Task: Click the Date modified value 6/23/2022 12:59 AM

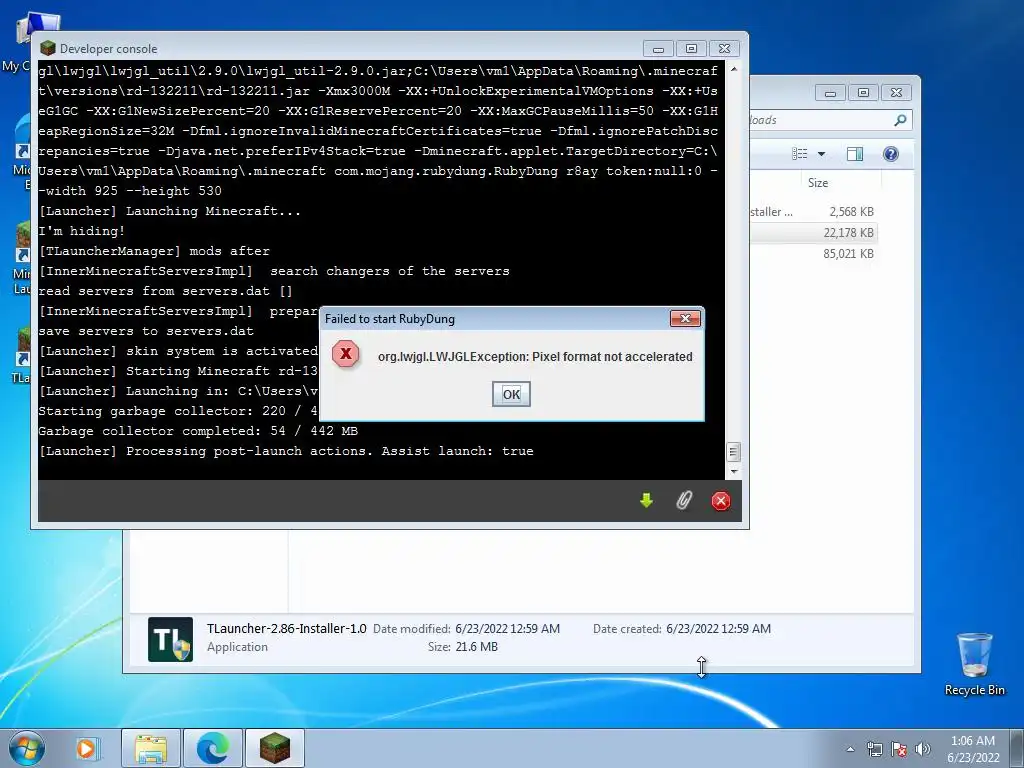Action: coord(507,628)
